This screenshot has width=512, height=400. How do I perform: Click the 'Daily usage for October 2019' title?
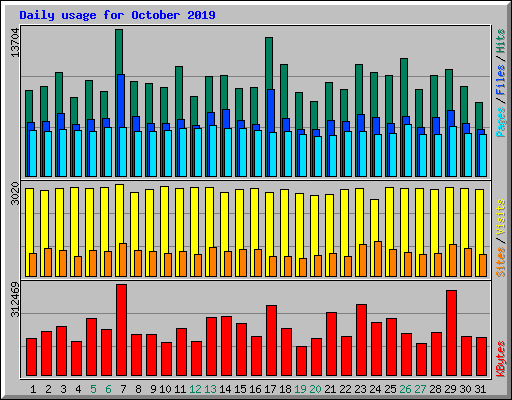point(117,15)
